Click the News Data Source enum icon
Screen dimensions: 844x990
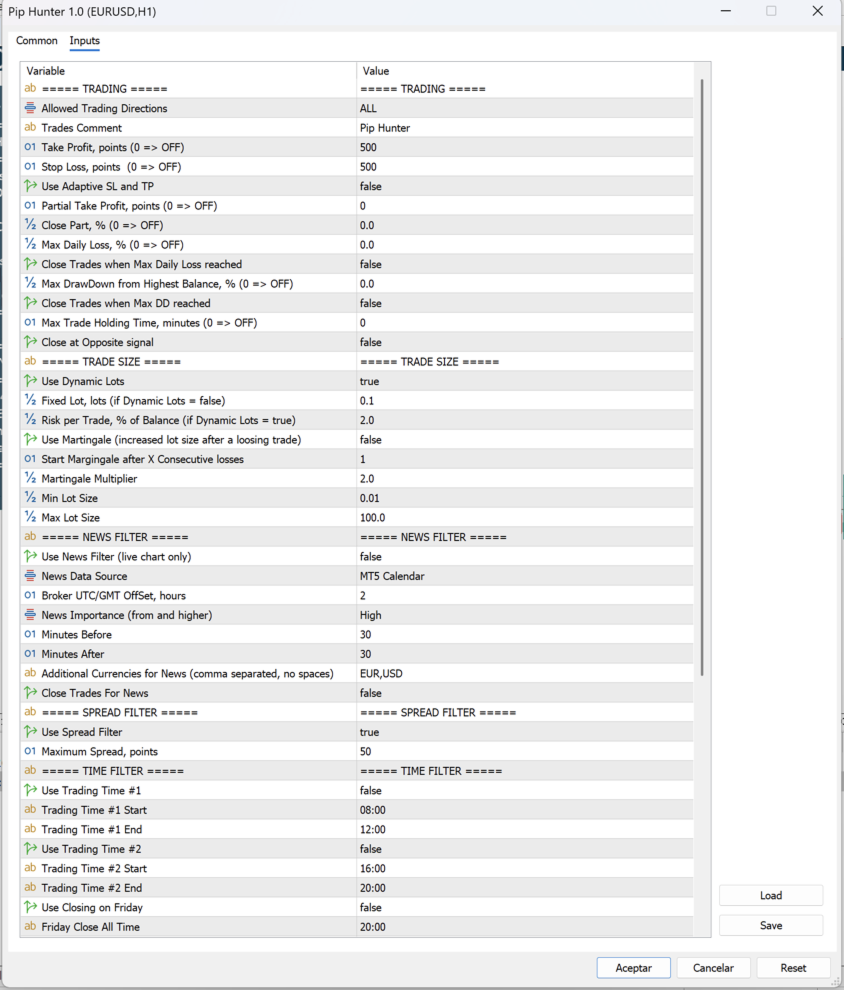point(30,576)
